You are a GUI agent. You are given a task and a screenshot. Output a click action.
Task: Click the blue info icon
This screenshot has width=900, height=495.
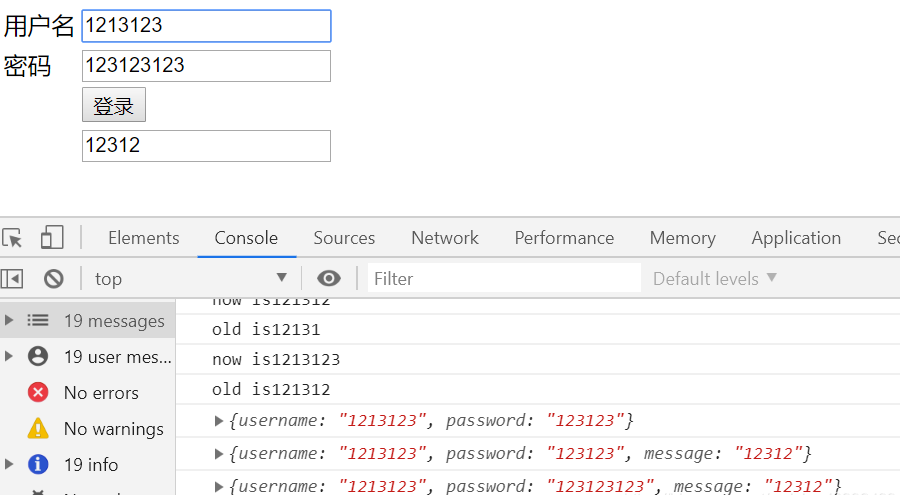(38, 464)
